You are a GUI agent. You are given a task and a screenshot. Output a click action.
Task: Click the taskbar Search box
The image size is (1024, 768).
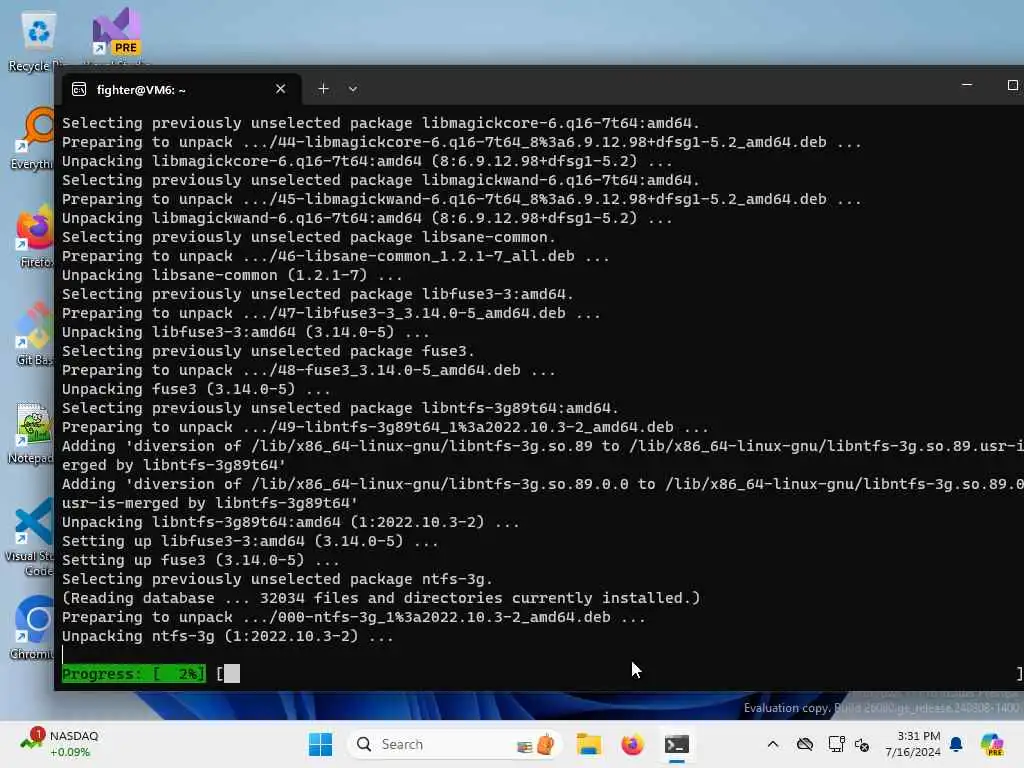pyautogui.click(x=455, y=744)
